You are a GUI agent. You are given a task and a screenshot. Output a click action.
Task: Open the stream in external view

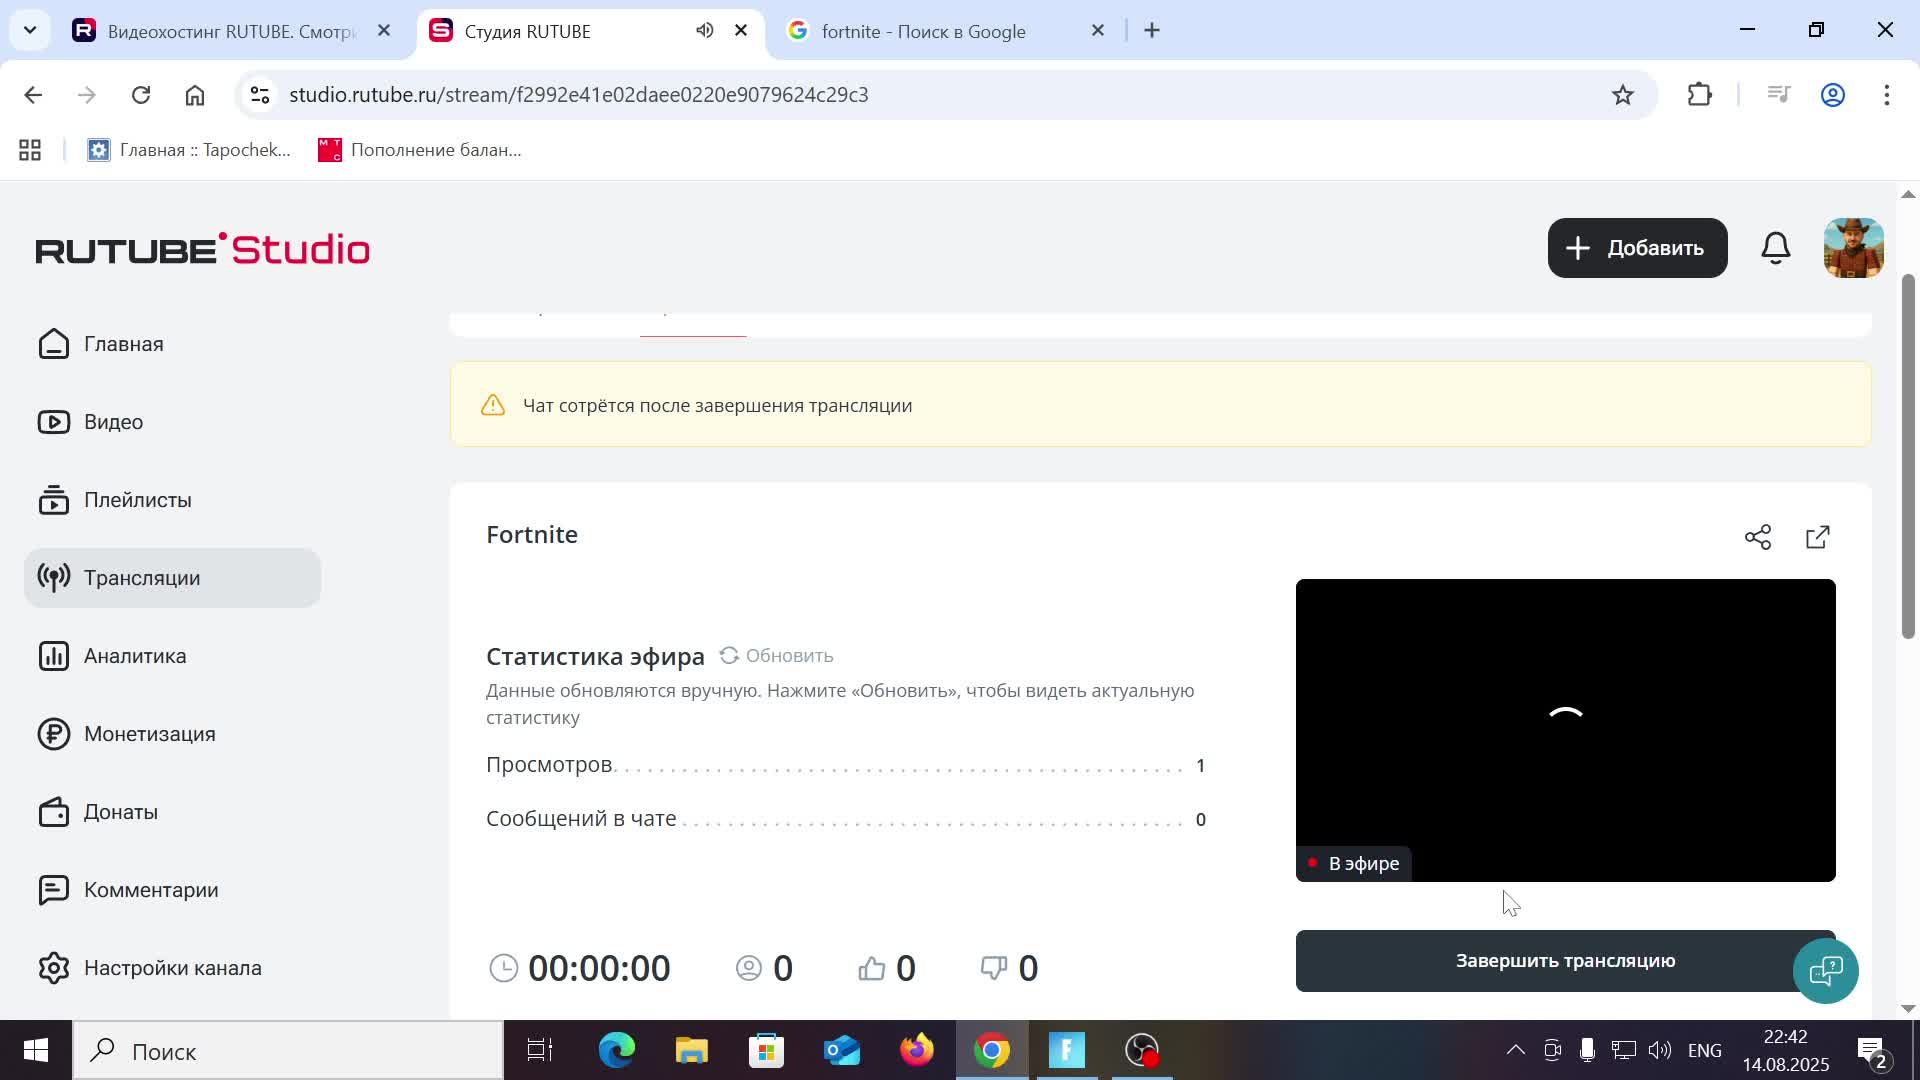1817,536
